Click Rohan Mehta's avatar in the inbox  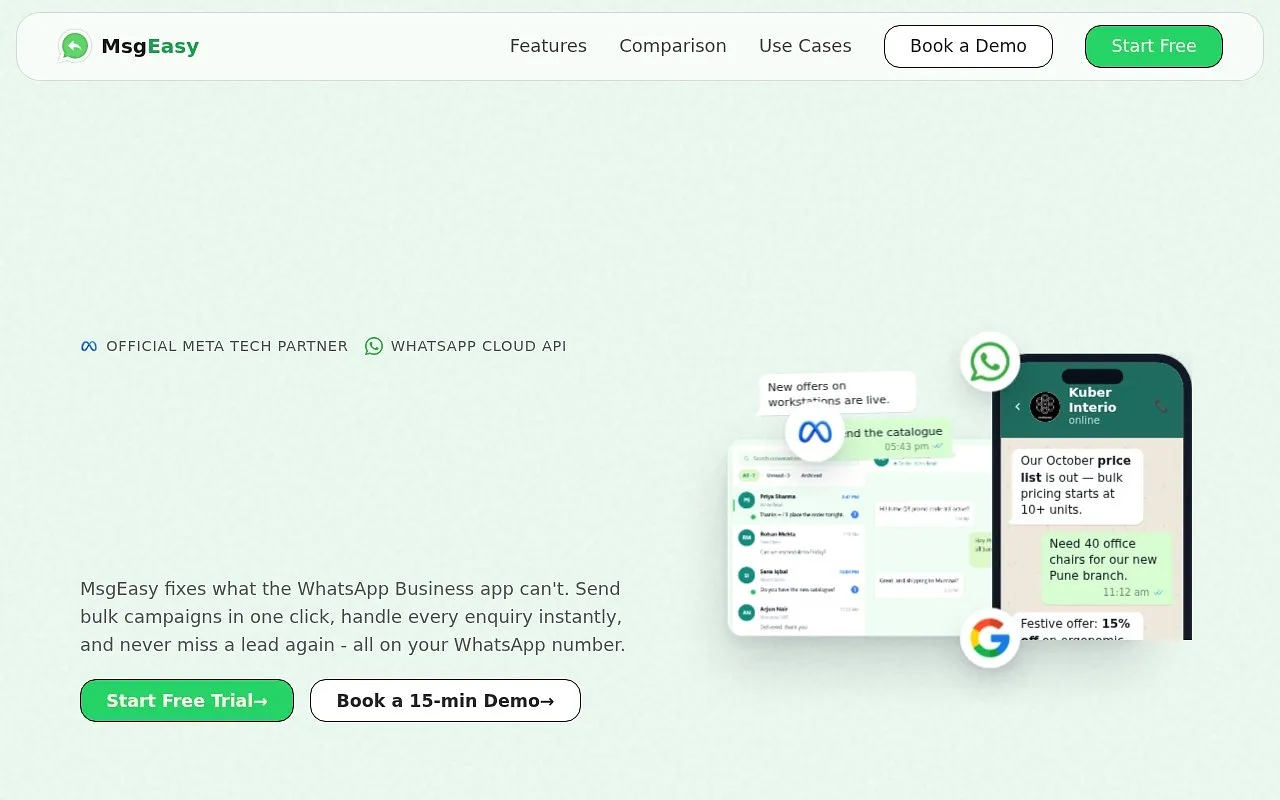coord(746,538)
